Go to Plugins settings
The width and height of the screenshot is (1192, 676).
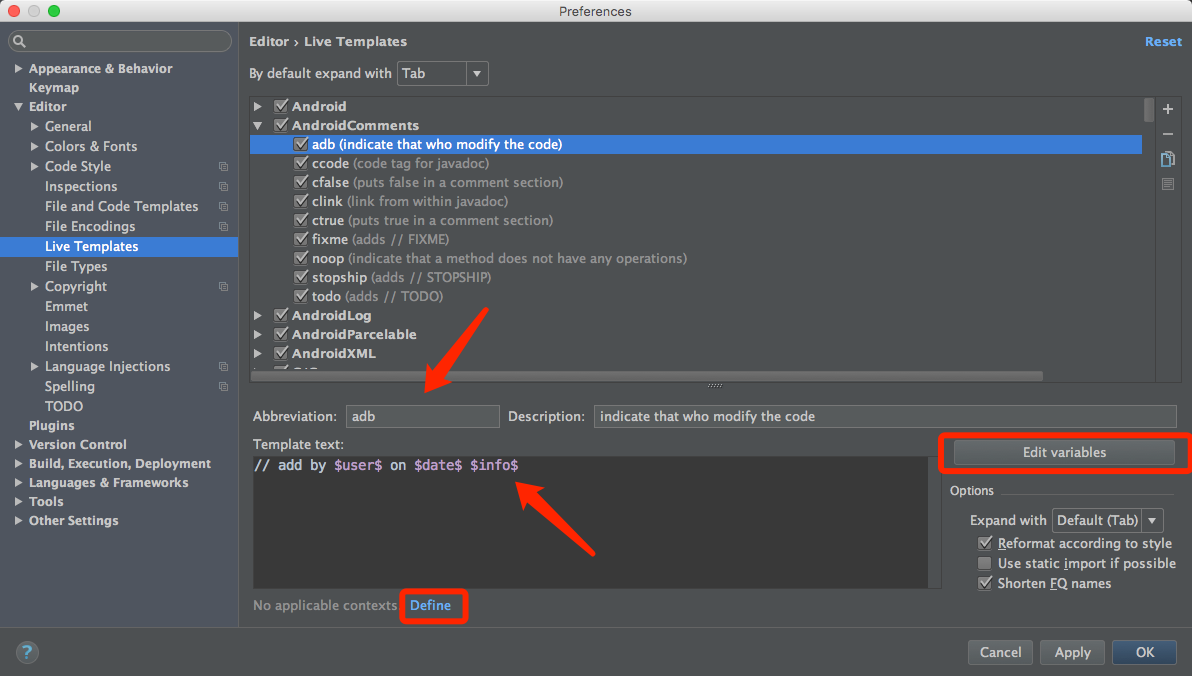(x=52, y=426)
